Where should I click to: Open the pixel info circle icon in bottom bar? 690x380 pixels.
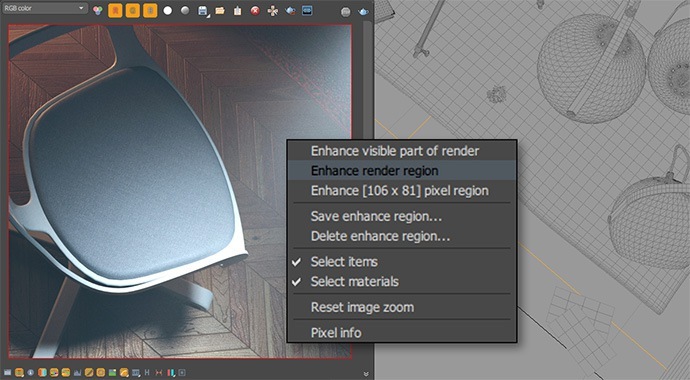coord(30,373)
